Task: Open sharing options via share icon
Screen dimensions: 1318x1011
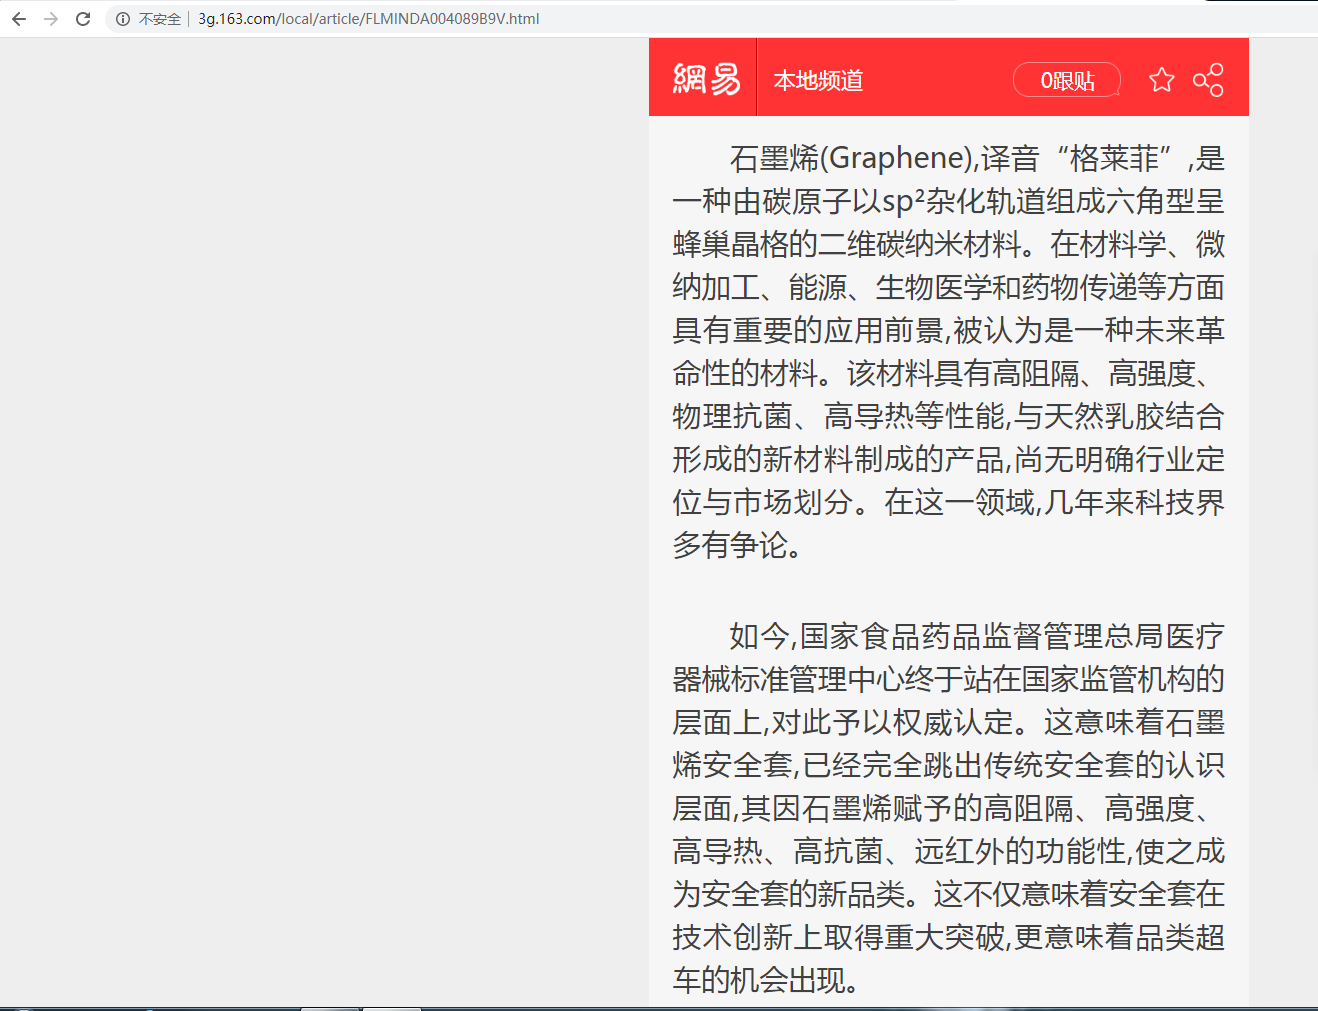Action: 1208,80
